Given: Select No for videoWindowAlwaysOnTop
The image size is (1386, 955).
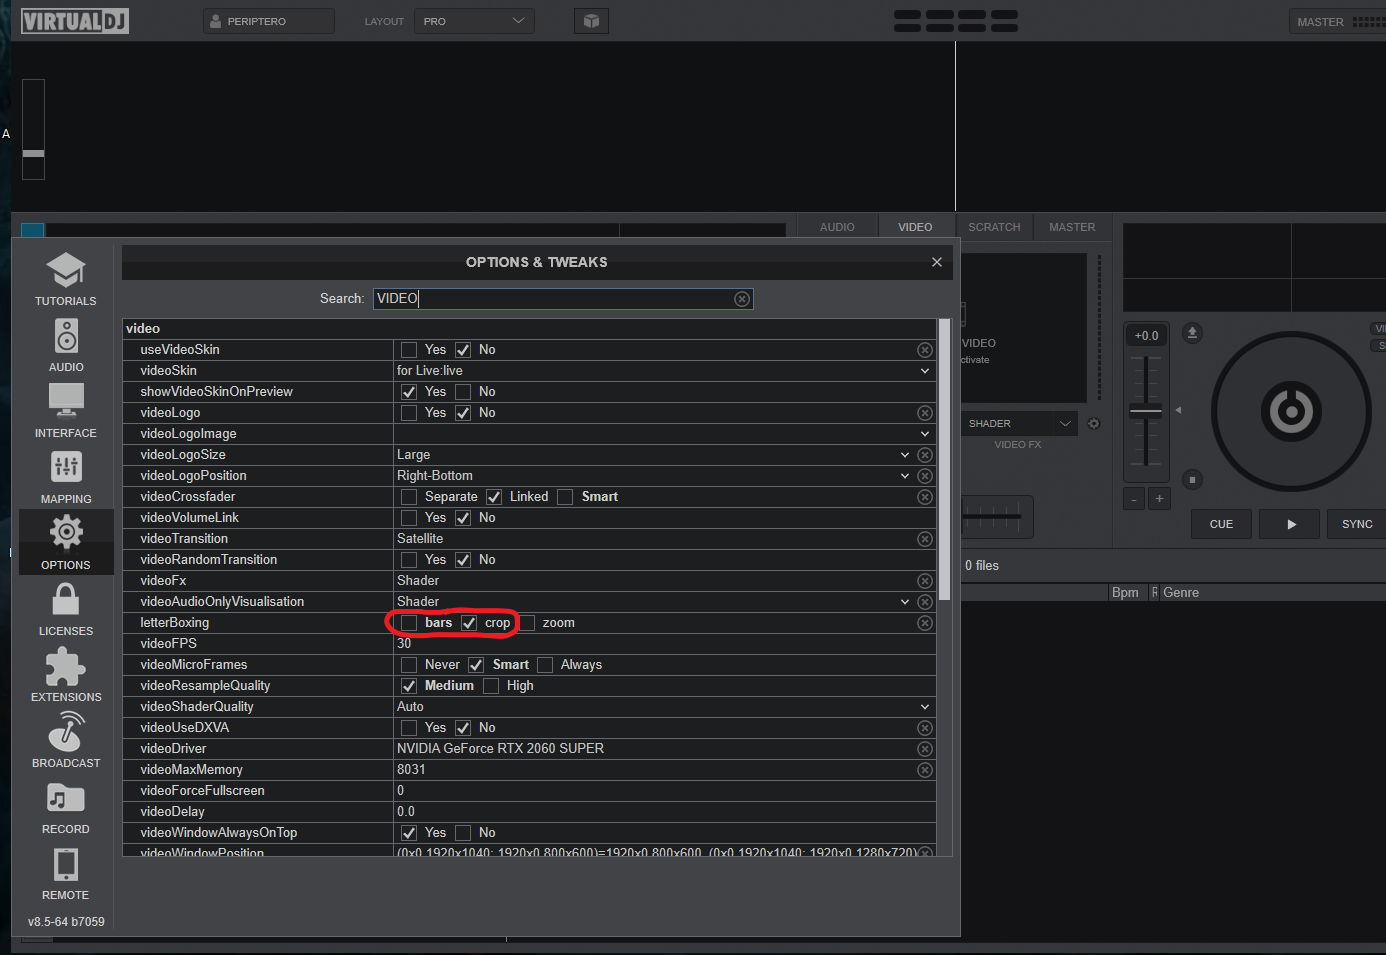Looking at the screenshot, I should pos(463,833).
